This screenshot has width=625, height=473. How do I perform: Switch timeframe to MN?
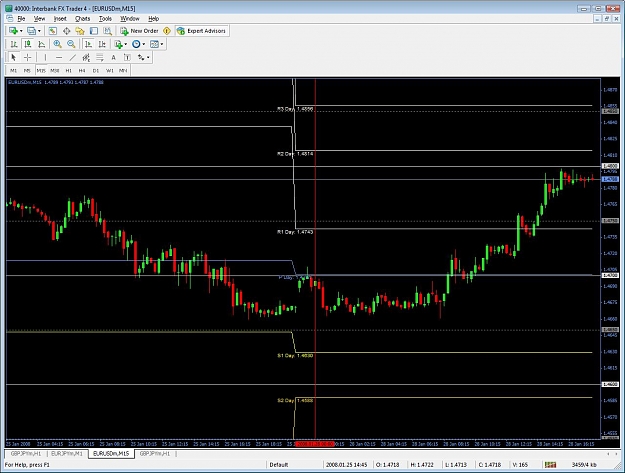[x=123, y=71]
